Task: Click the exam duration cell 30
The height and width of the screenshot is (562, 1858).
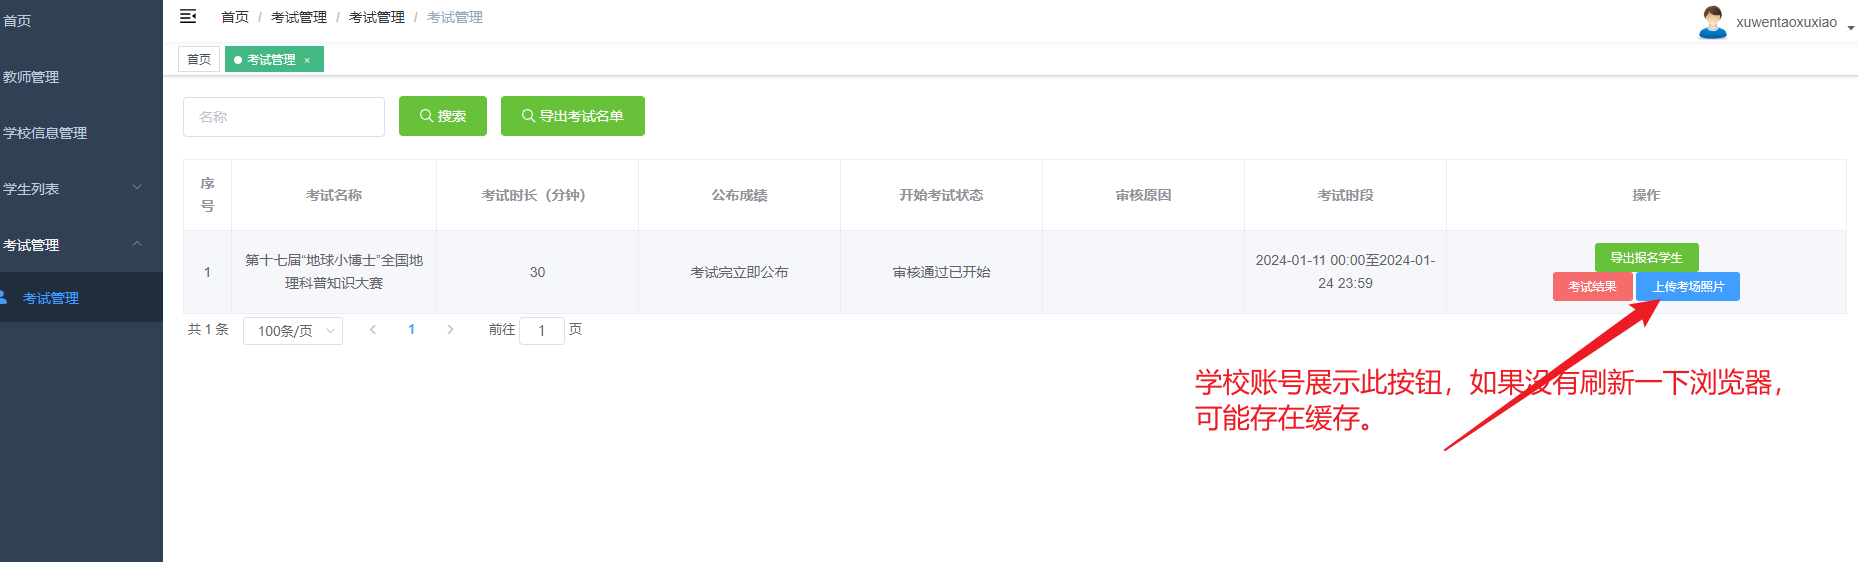Action: (537, 272)
